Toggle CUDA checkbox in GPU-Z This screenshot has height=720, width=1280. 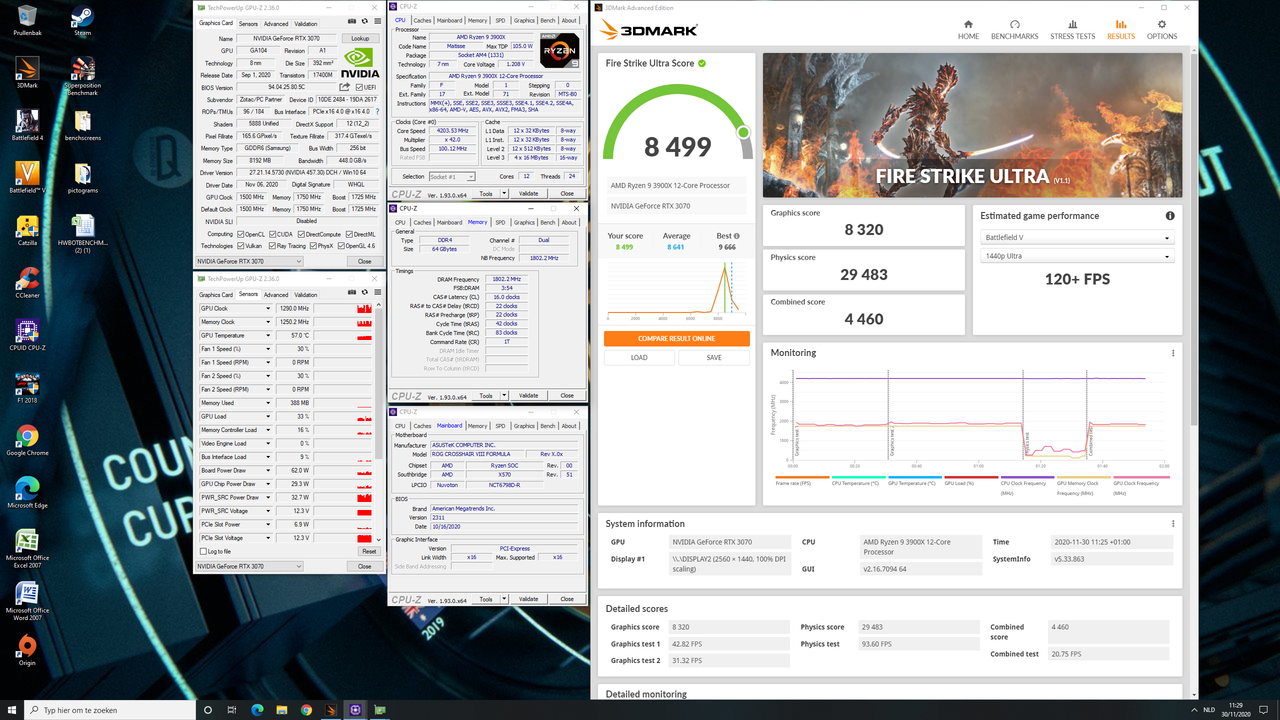[x=273, y=234]
